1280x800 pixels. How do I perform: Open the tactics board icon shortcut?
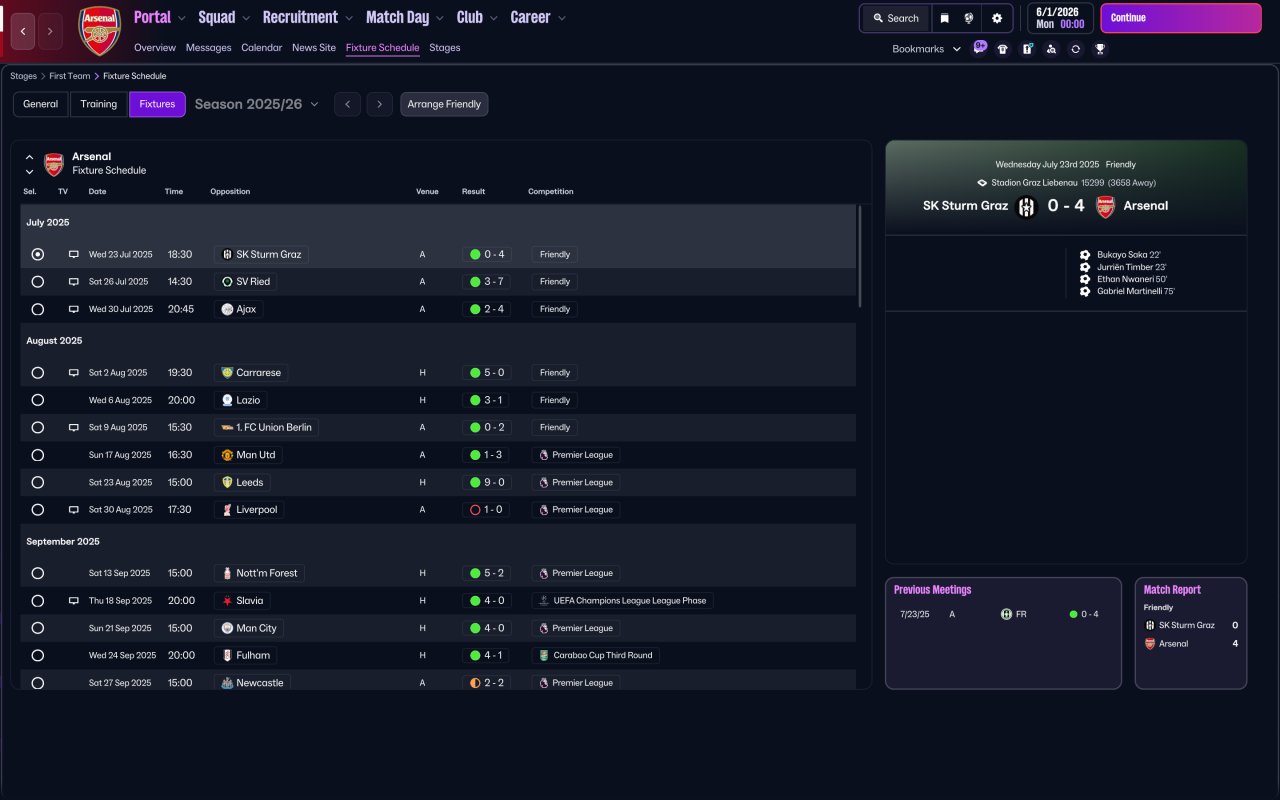click(1027, 49)
